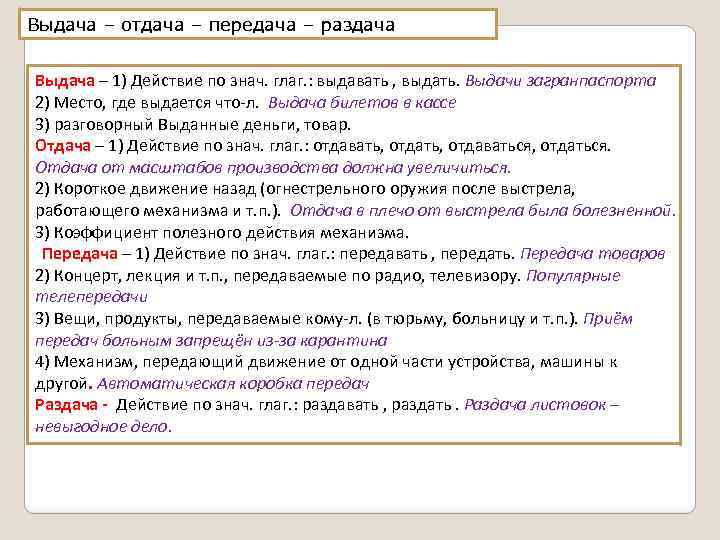
Task: Click the slide title 'Выдача – отдача – передача – раздача'
Action: tap(211, 25)
